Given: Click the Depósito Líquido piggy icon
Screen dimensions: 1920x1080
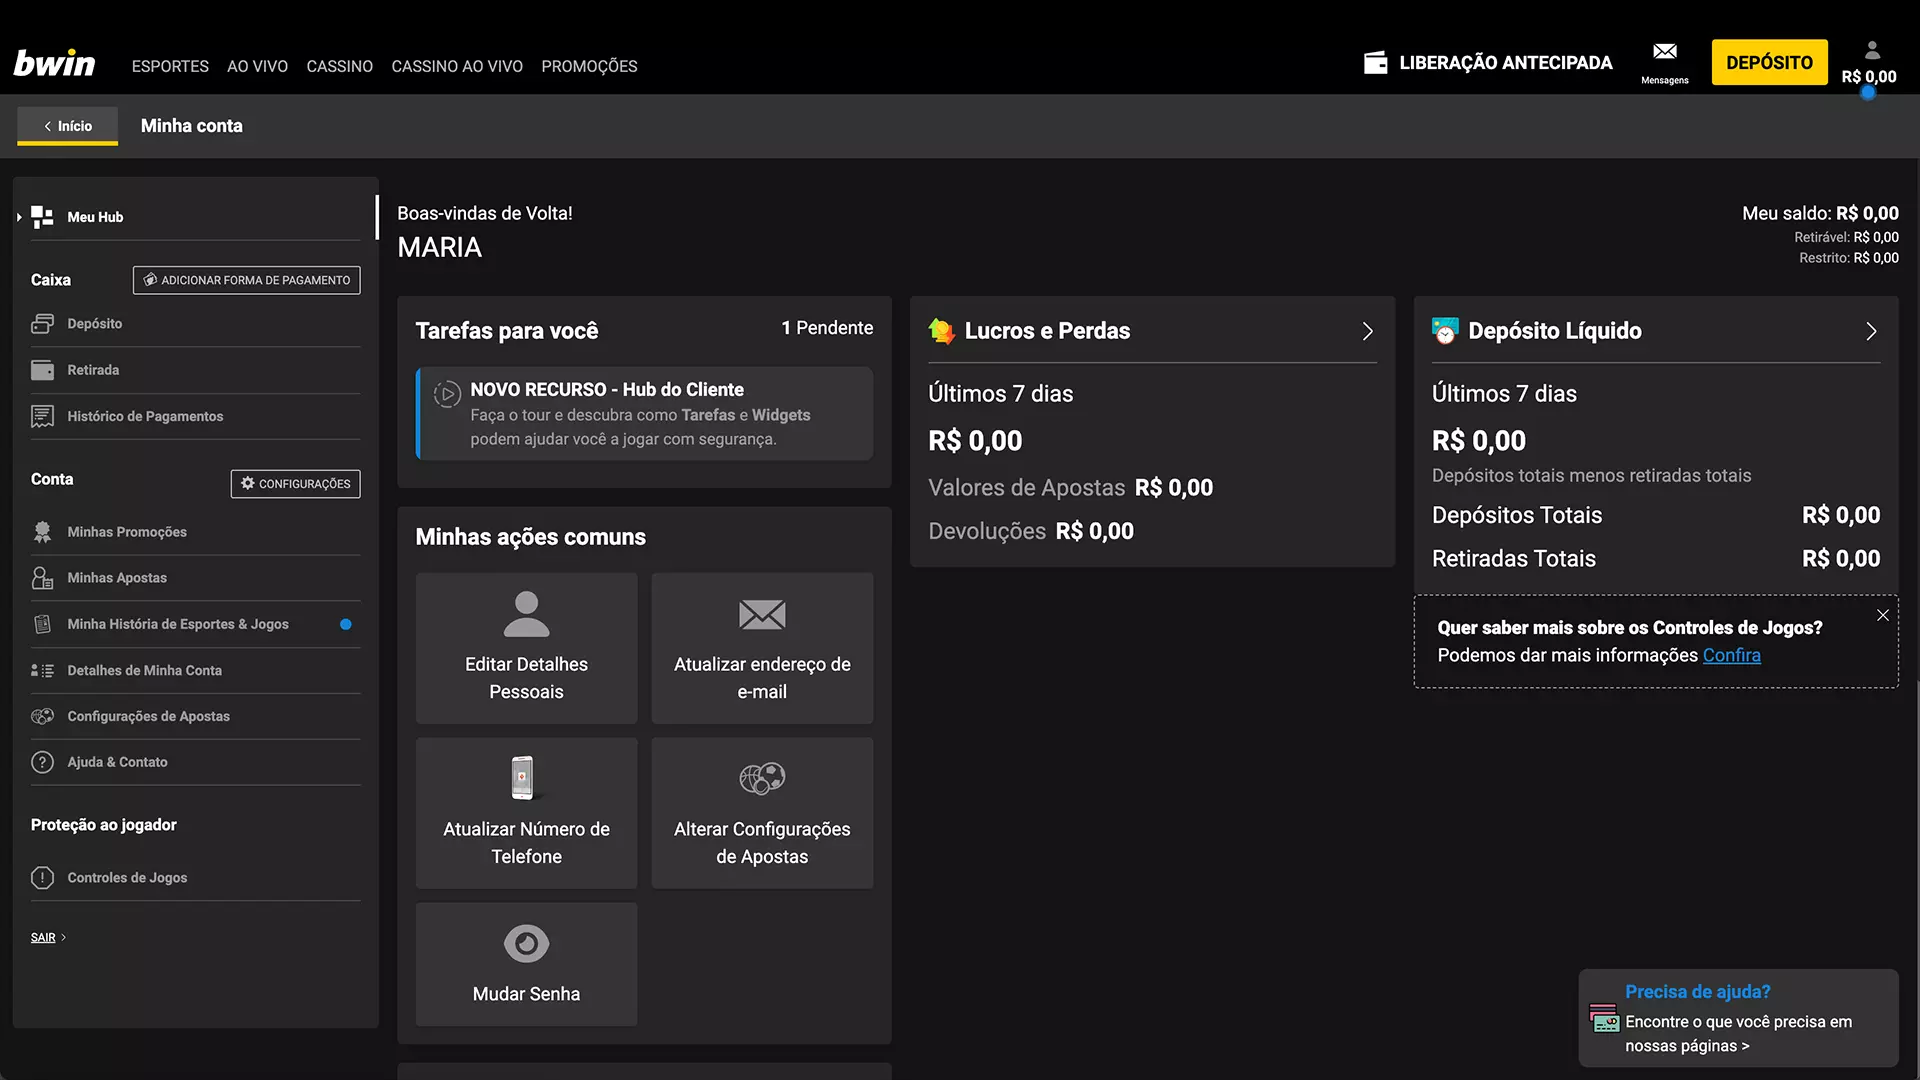Looking at the screenshot, I should click(x=1445, y=331).
